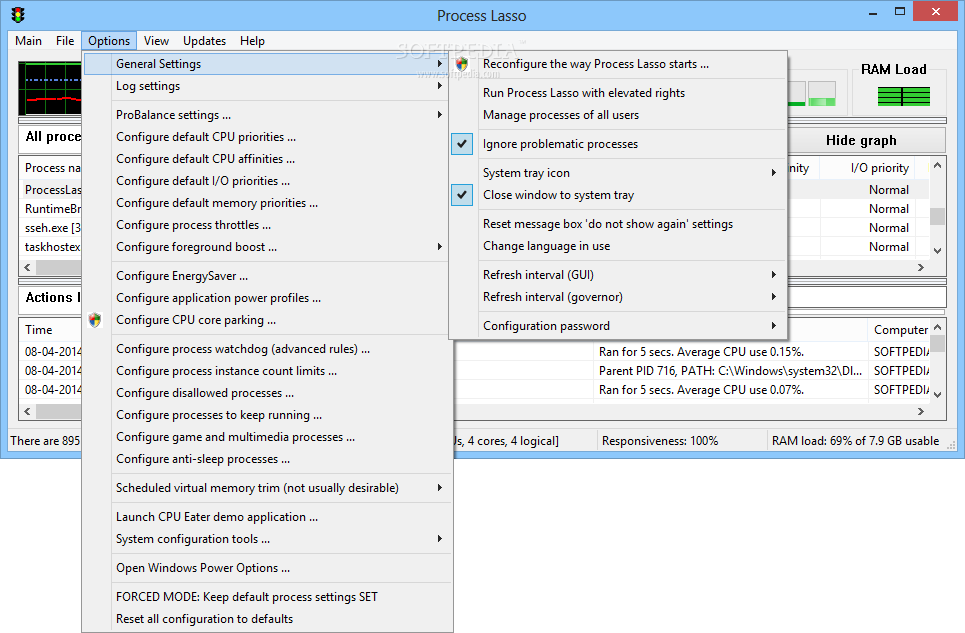The height and width of the screenshot is (633, 965).
Task: Select Change language in use
Action: (x=618, y=246)
